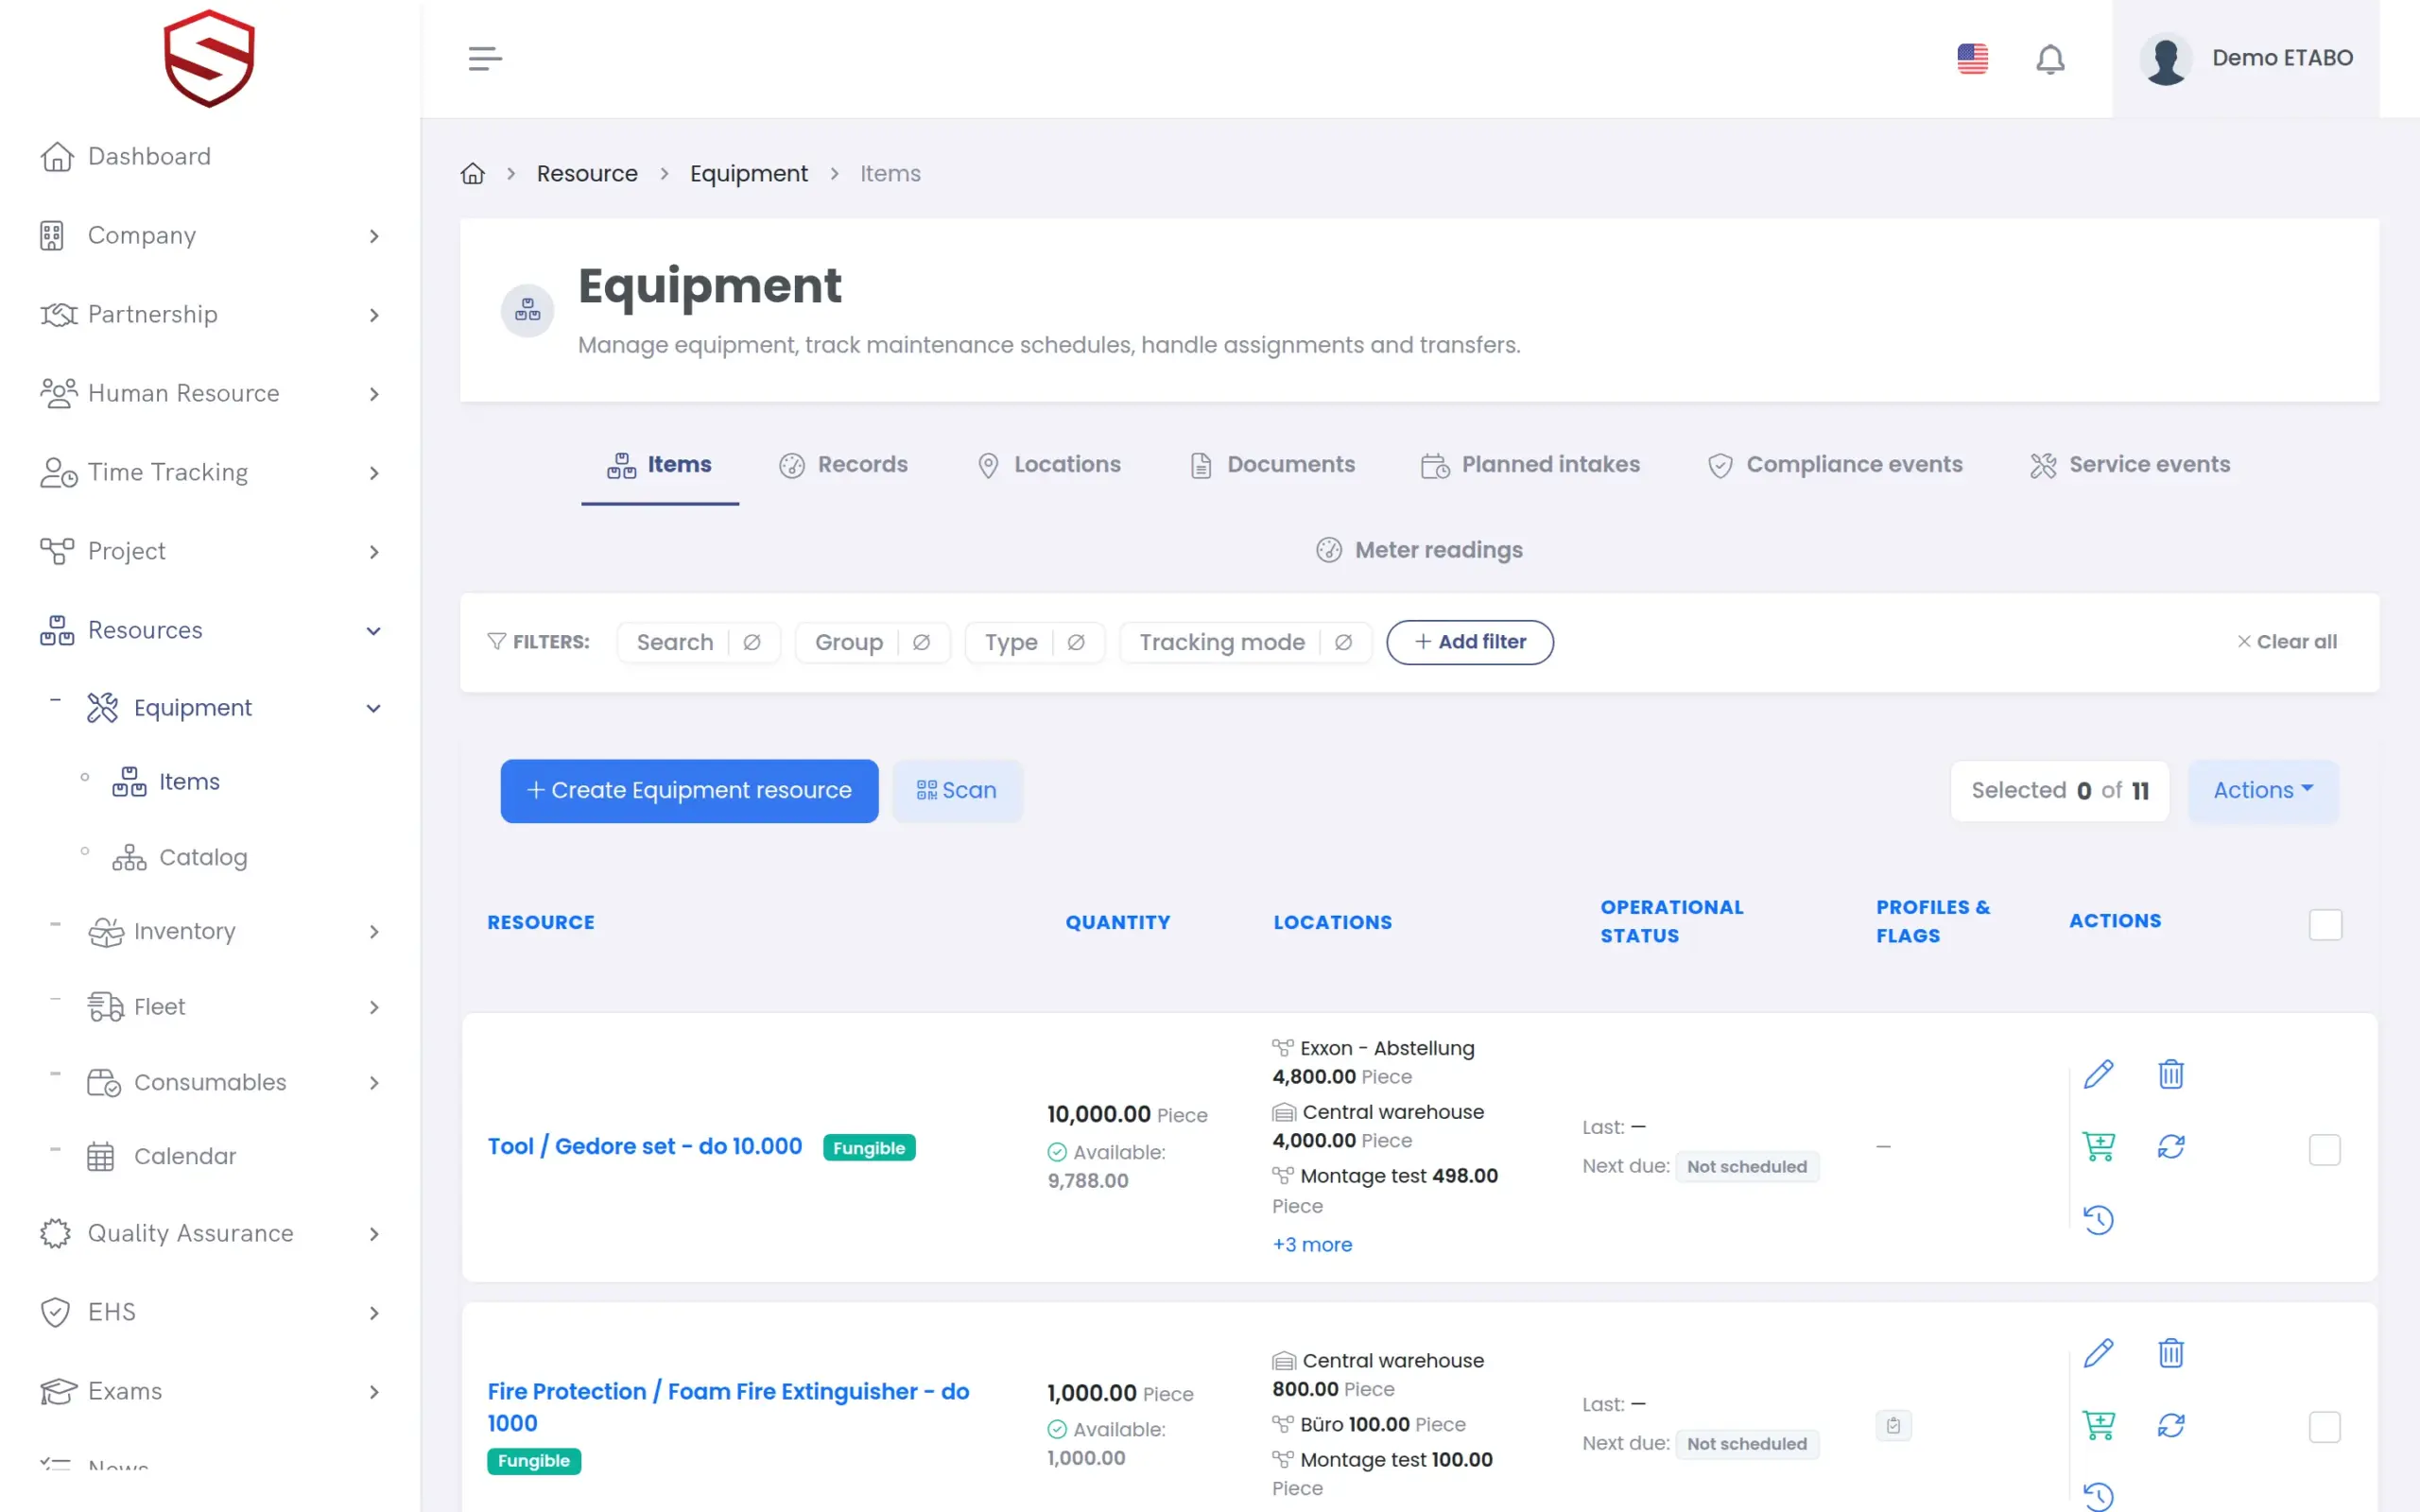Click cart icon in Foam Fire Extinguisher row
The height and width of the screenshot is (1512, 2420).
[2098, 1425]
